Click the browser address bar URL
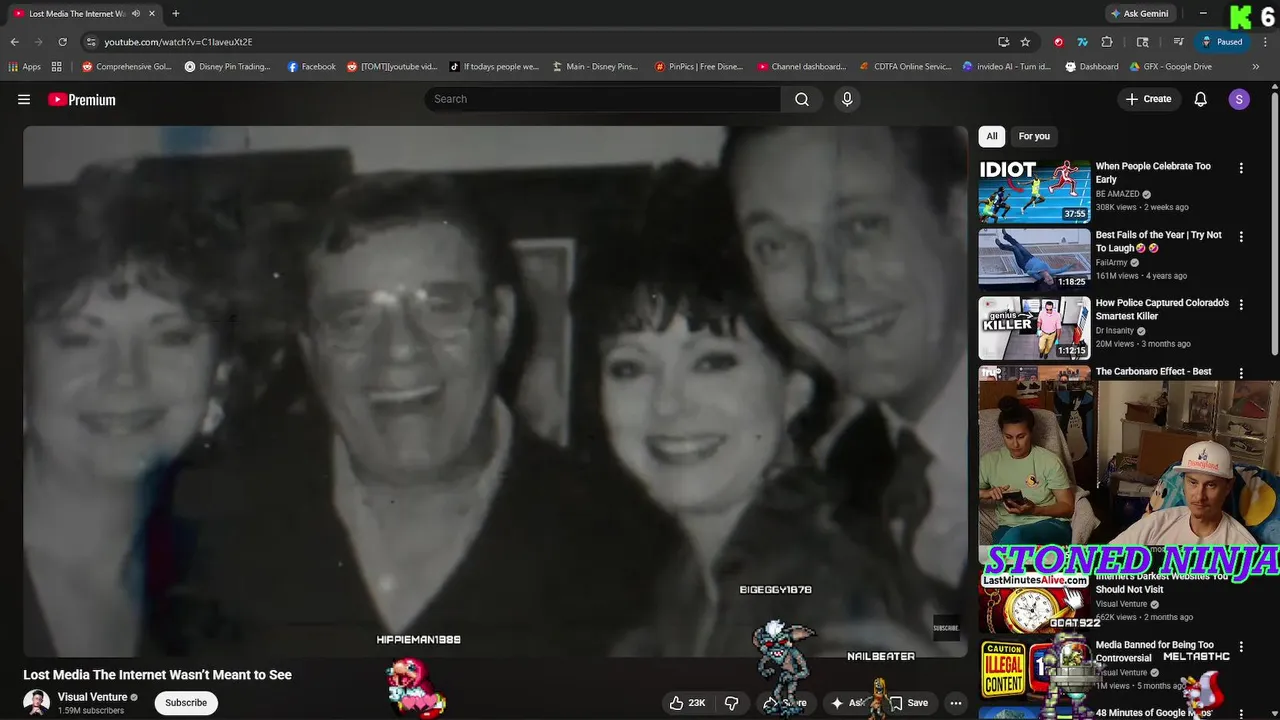 coord(178,42)
